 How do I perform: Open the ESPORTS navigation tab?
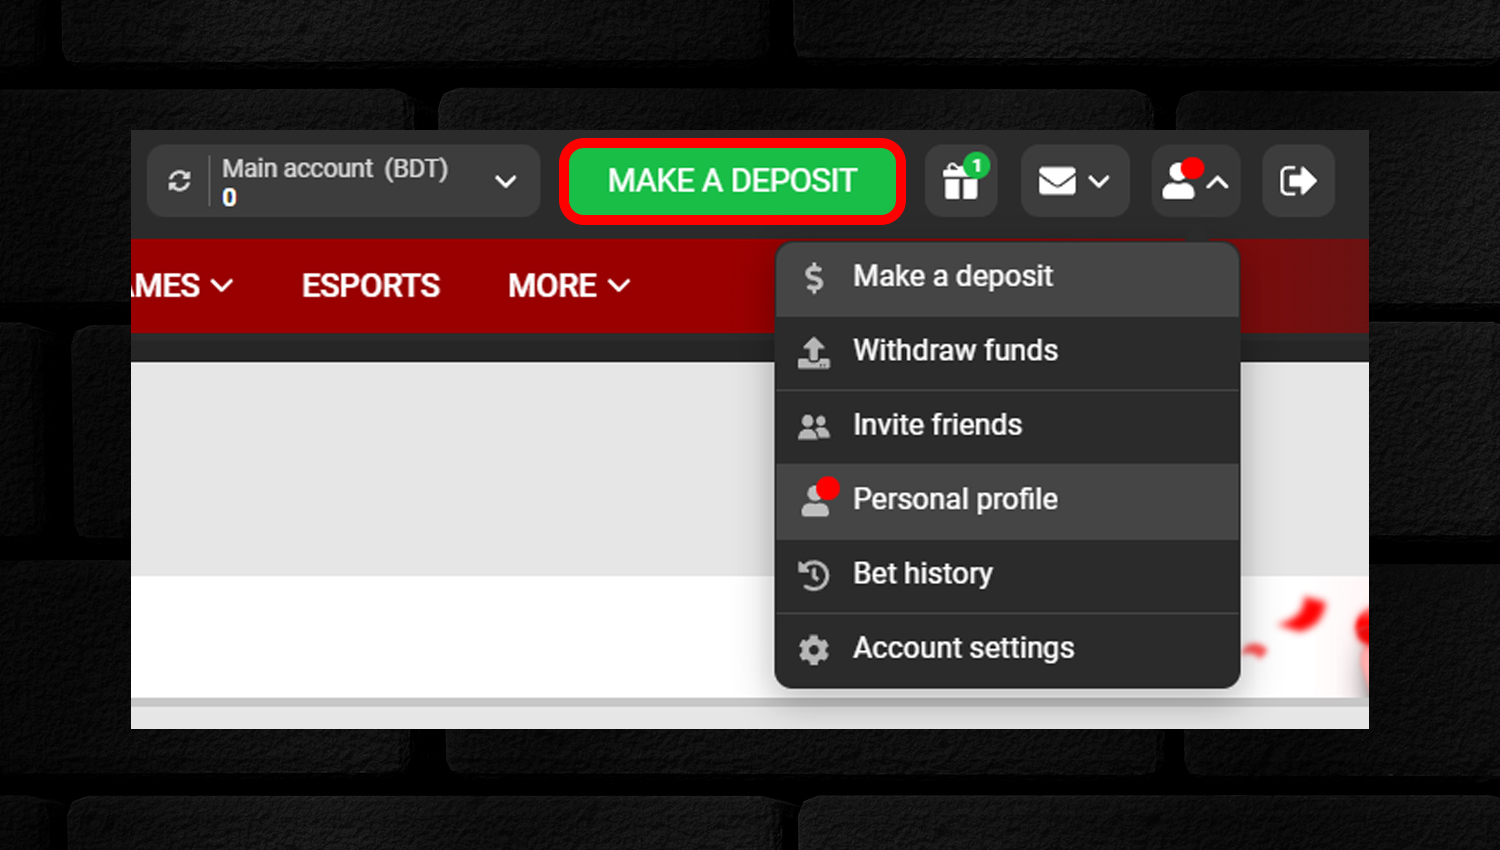click(x=371, y=286)
